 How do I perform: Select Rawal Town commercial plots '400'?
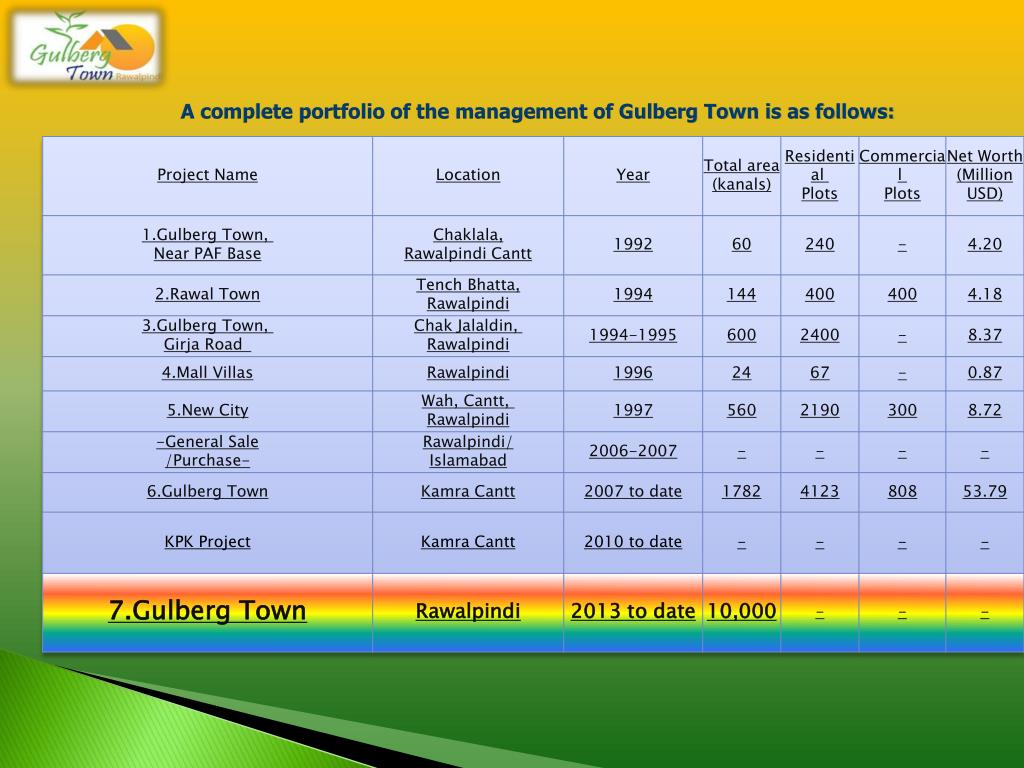point(902,295)
